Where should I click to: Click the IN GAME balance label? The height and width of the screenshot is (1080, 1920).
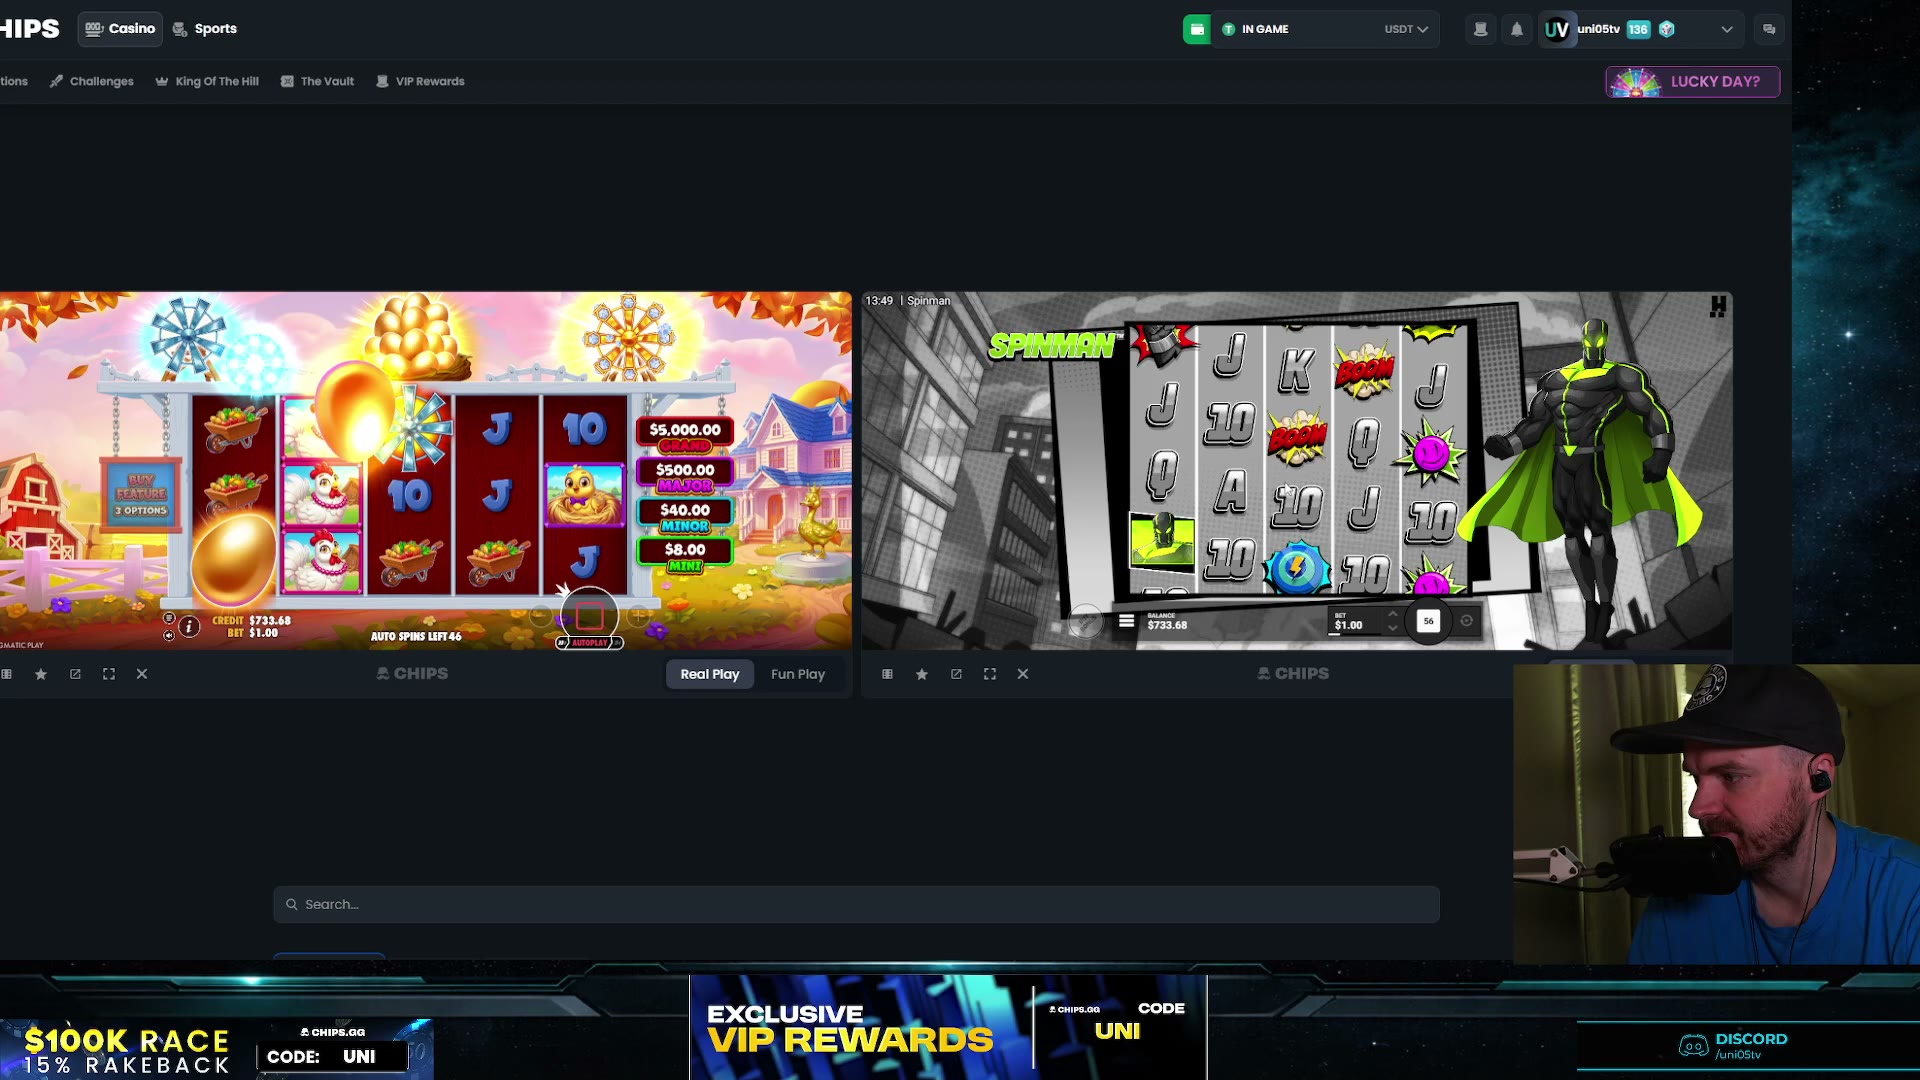[x=1265, y=29]
